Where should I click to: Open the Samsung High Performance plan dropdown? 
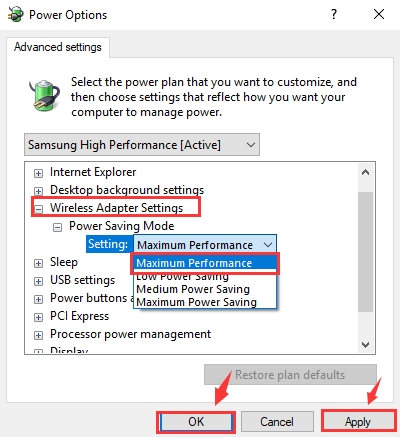tap(142, 145)
